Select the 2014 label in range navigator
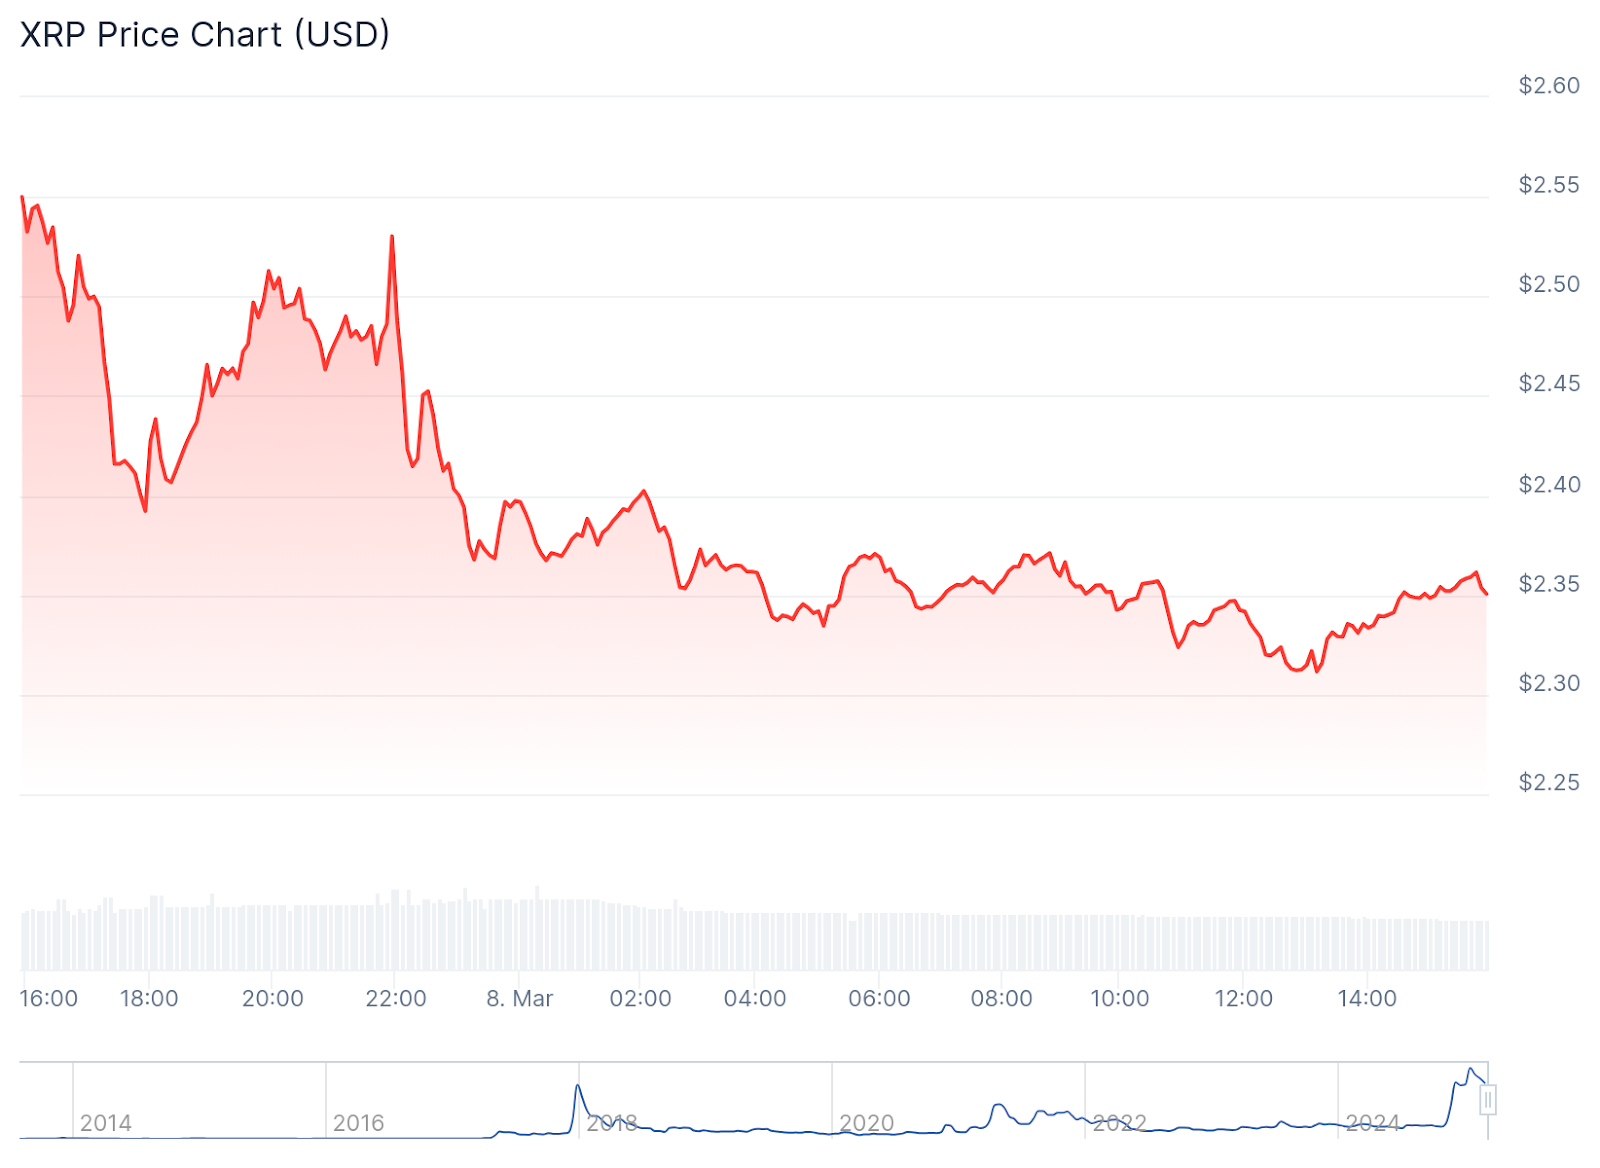Viewport: 1600px width, 1168px height. [x=105, y=1123]
